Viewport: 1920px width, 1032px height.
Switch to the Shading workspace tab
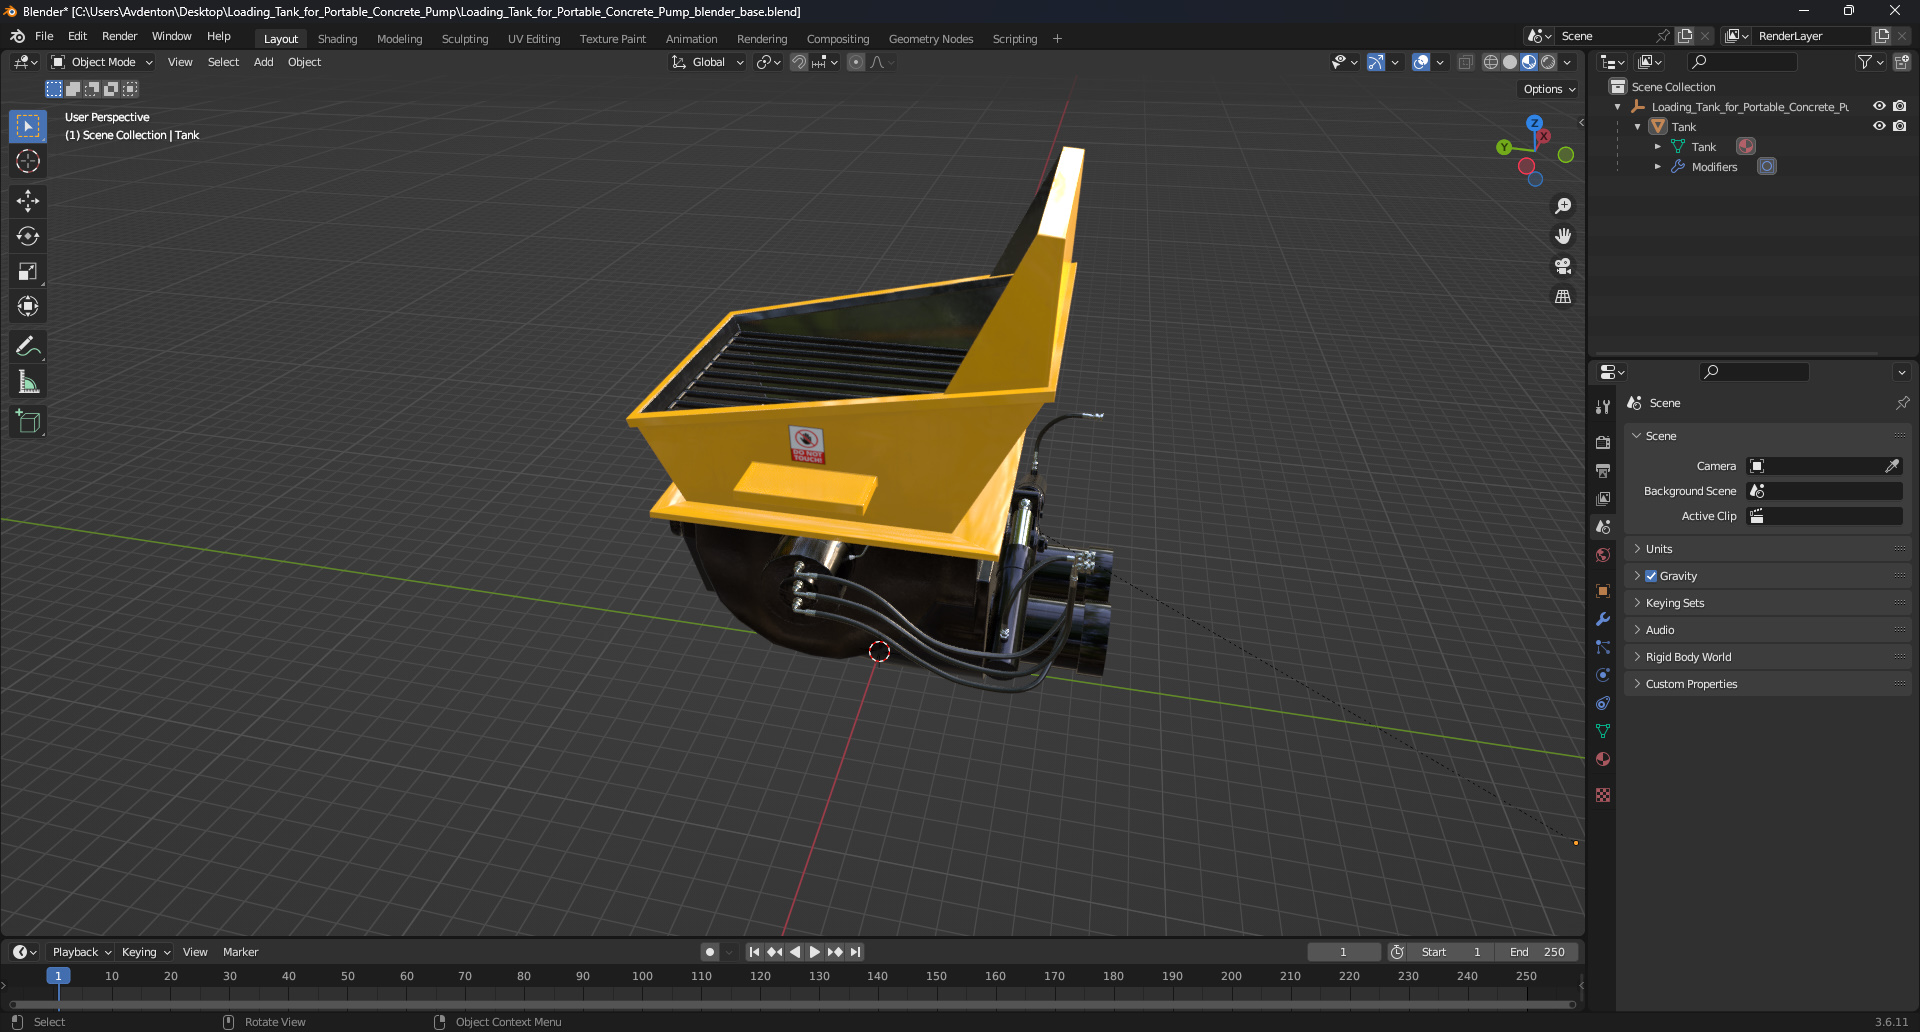coord(337,39)
